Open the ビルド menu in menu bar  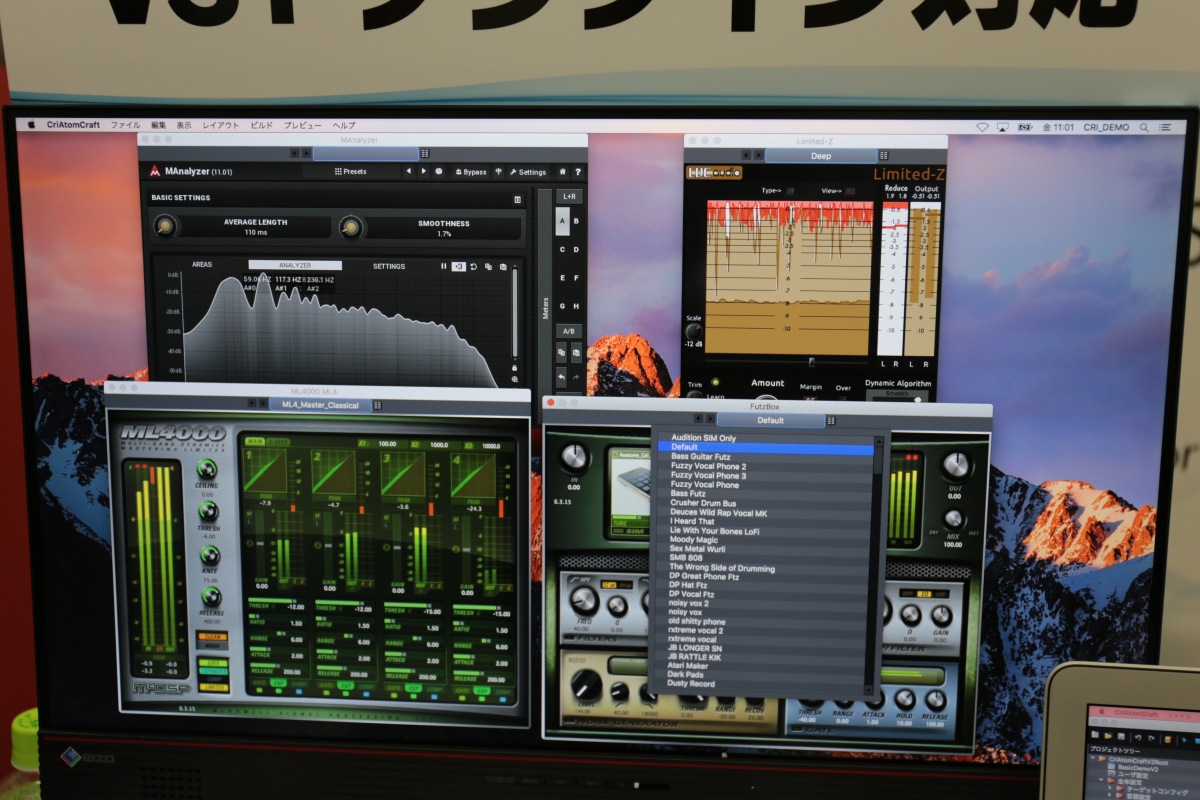coord(261,125)
